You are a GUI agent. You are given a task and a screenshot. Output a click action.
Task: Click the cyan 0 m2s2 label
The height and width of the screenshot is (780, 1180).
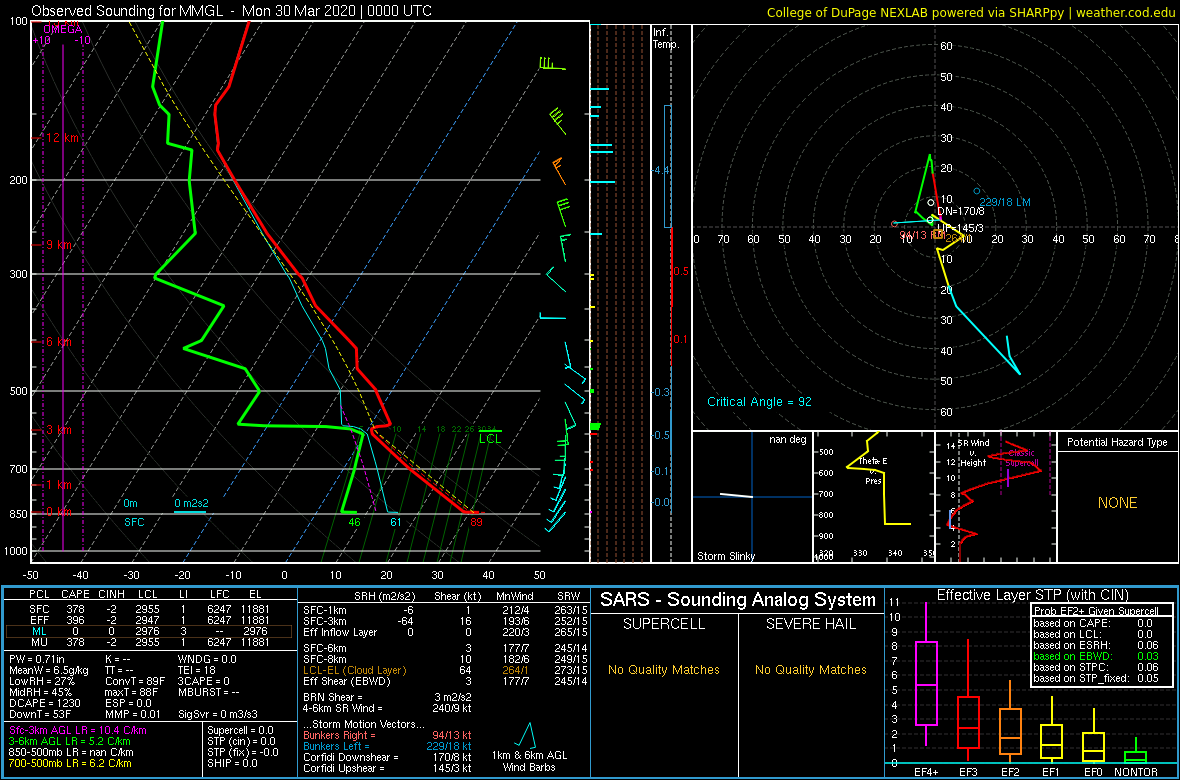190,503
